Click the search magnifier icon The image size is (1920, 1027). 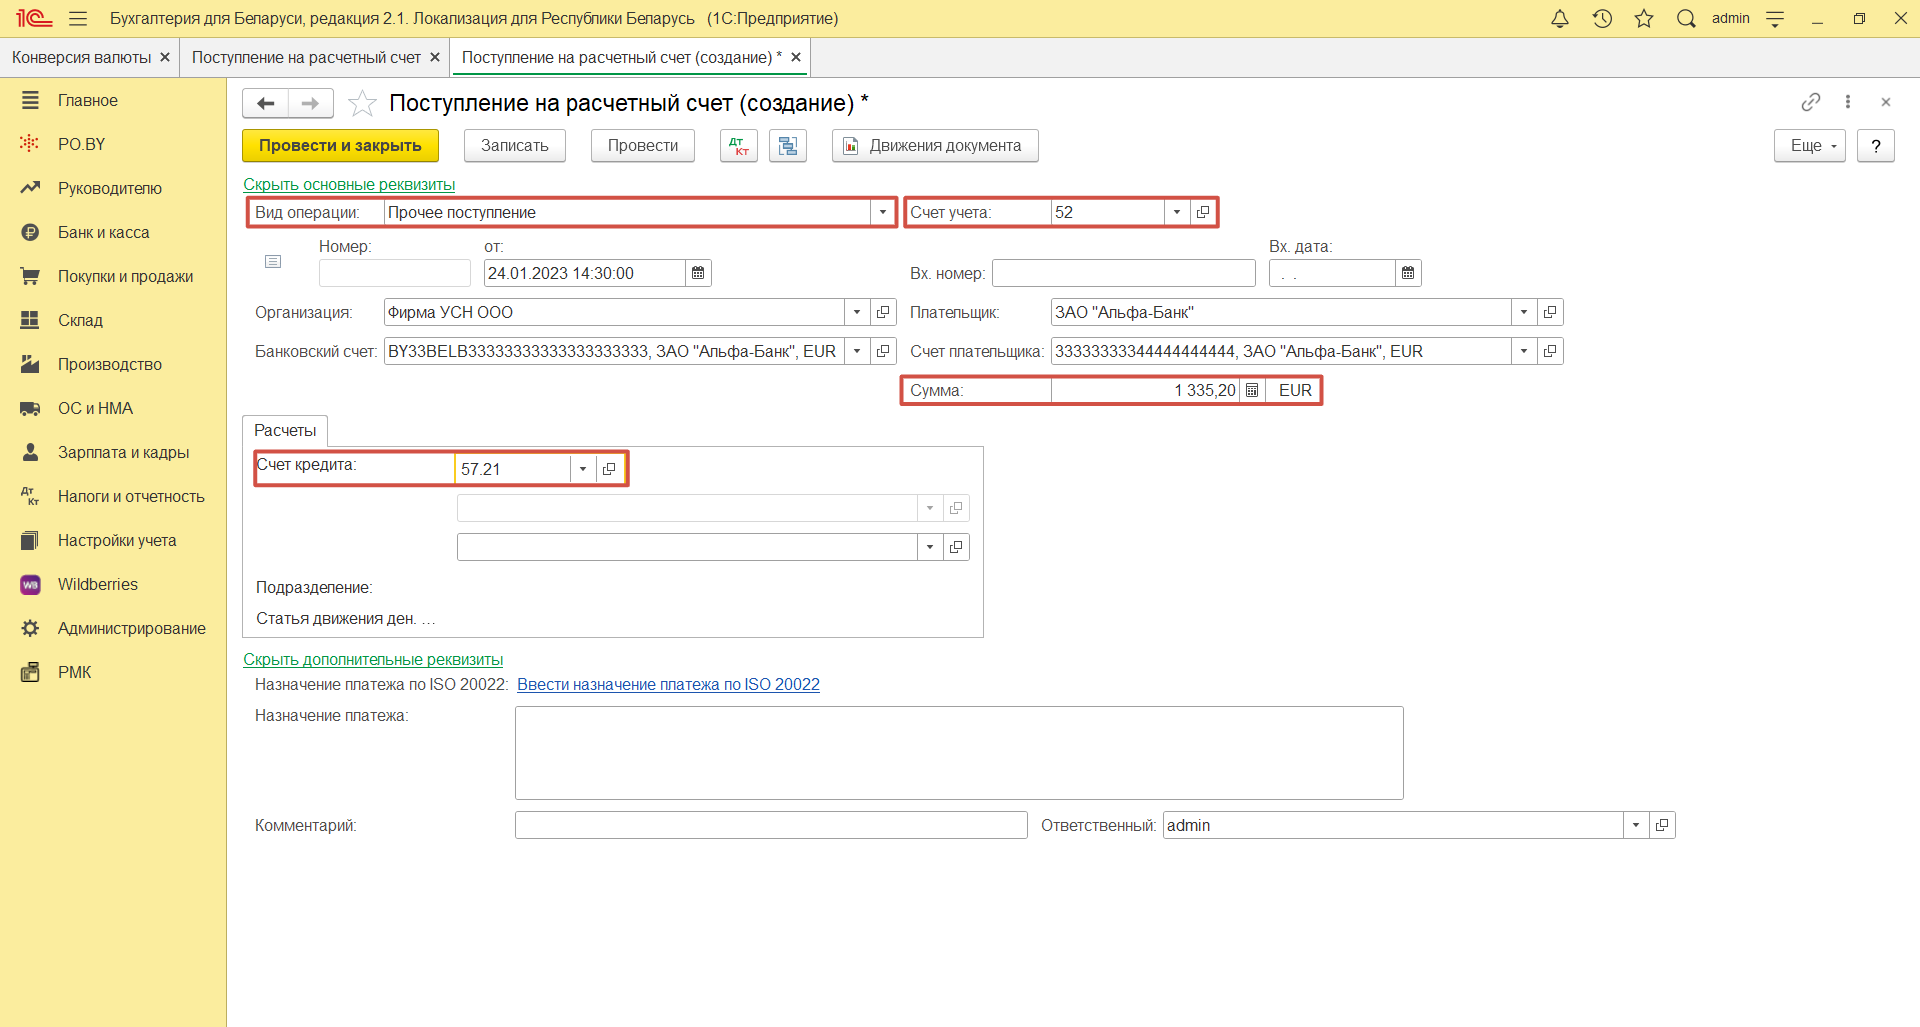tap(1686, 19)
